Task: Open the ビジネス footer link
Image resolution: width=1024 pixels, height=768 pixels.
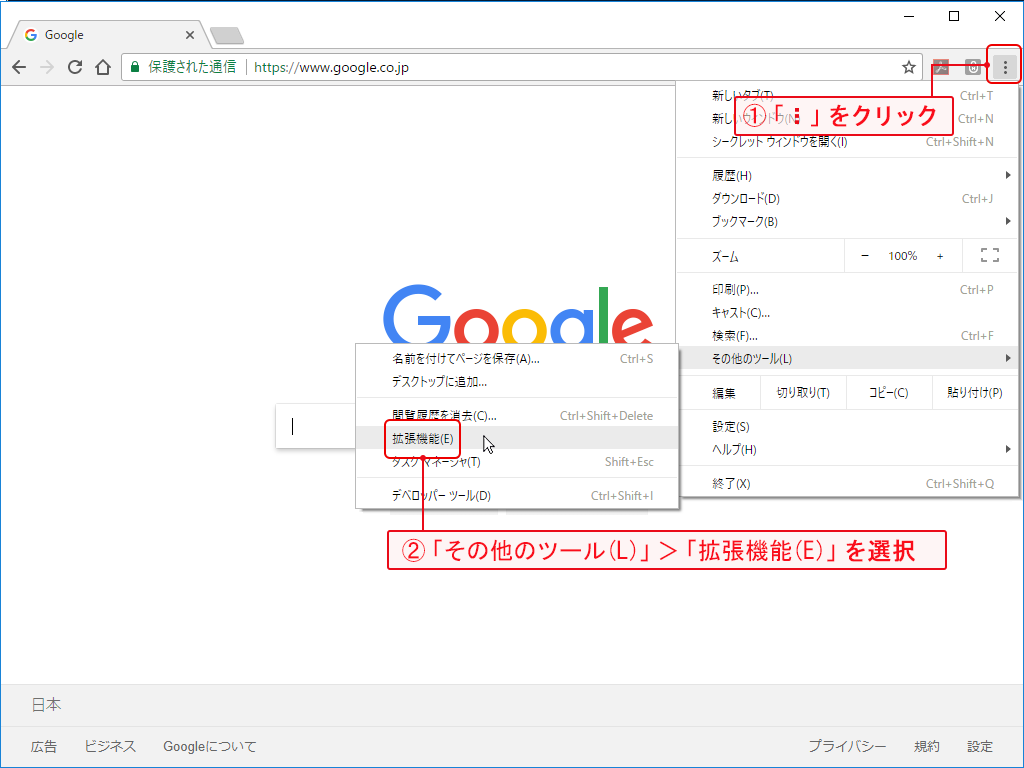Action: [110, 746]
